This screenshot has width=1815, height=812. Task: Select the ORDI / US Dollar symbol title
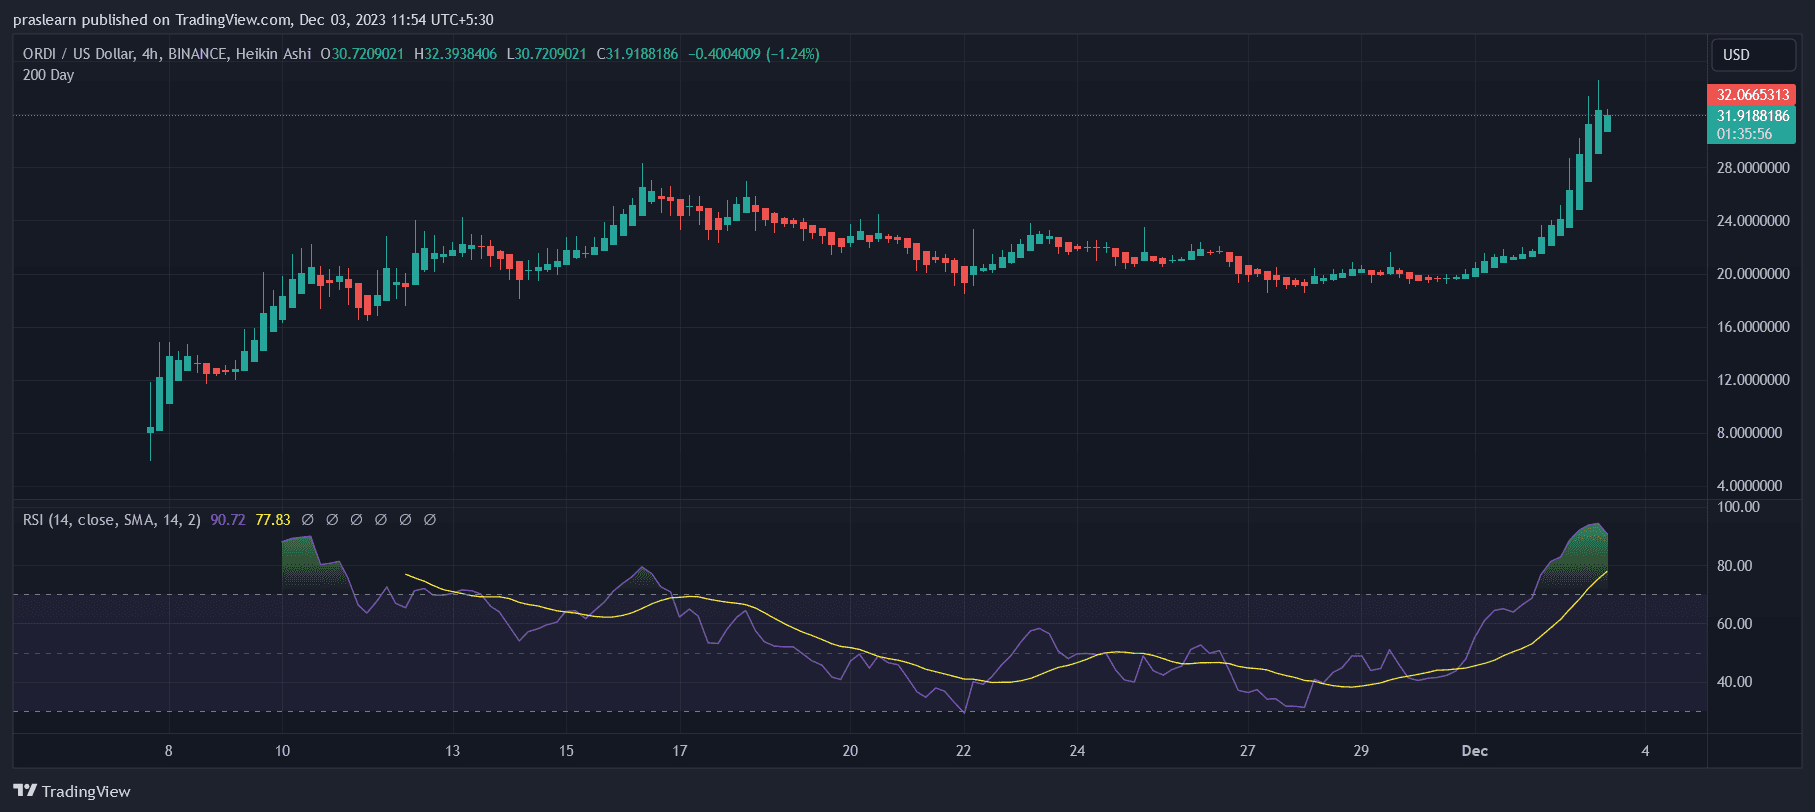tap(78, 54)
